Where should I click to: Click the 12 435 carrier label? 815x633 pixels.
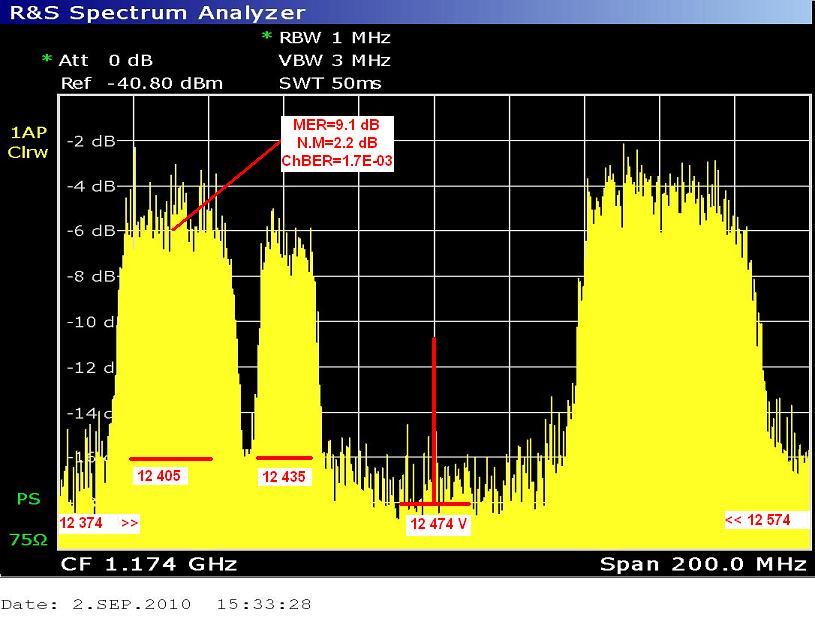[284, 478]
